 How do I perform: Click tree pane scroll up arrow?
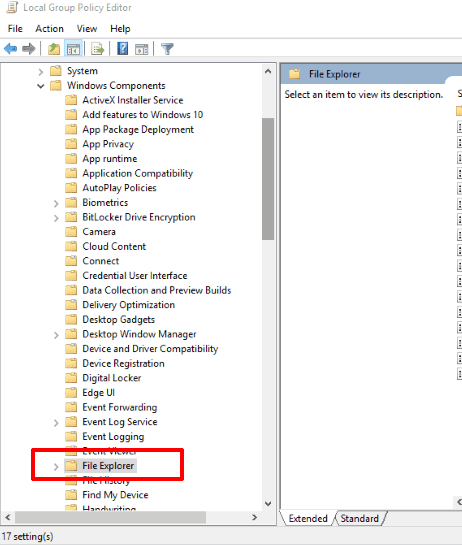(x=268, y=71)
